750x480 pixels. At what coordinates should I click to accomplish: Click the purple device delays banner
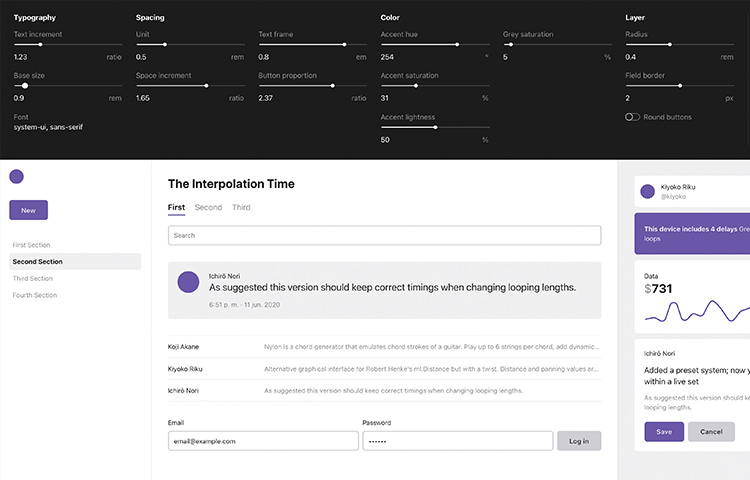(692, 233)
